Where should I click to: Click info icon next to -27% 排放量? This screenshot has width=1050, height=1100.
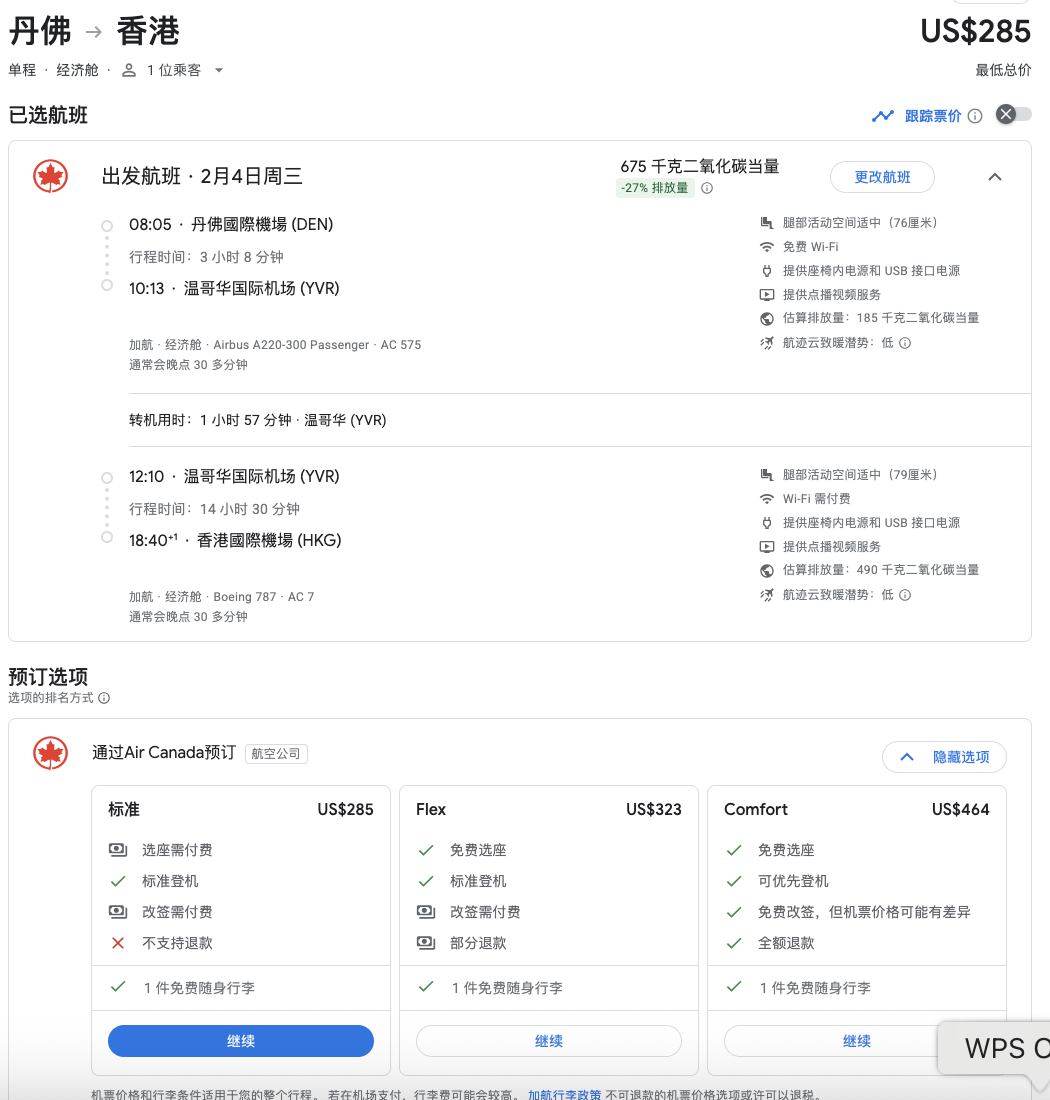[707, 188]
